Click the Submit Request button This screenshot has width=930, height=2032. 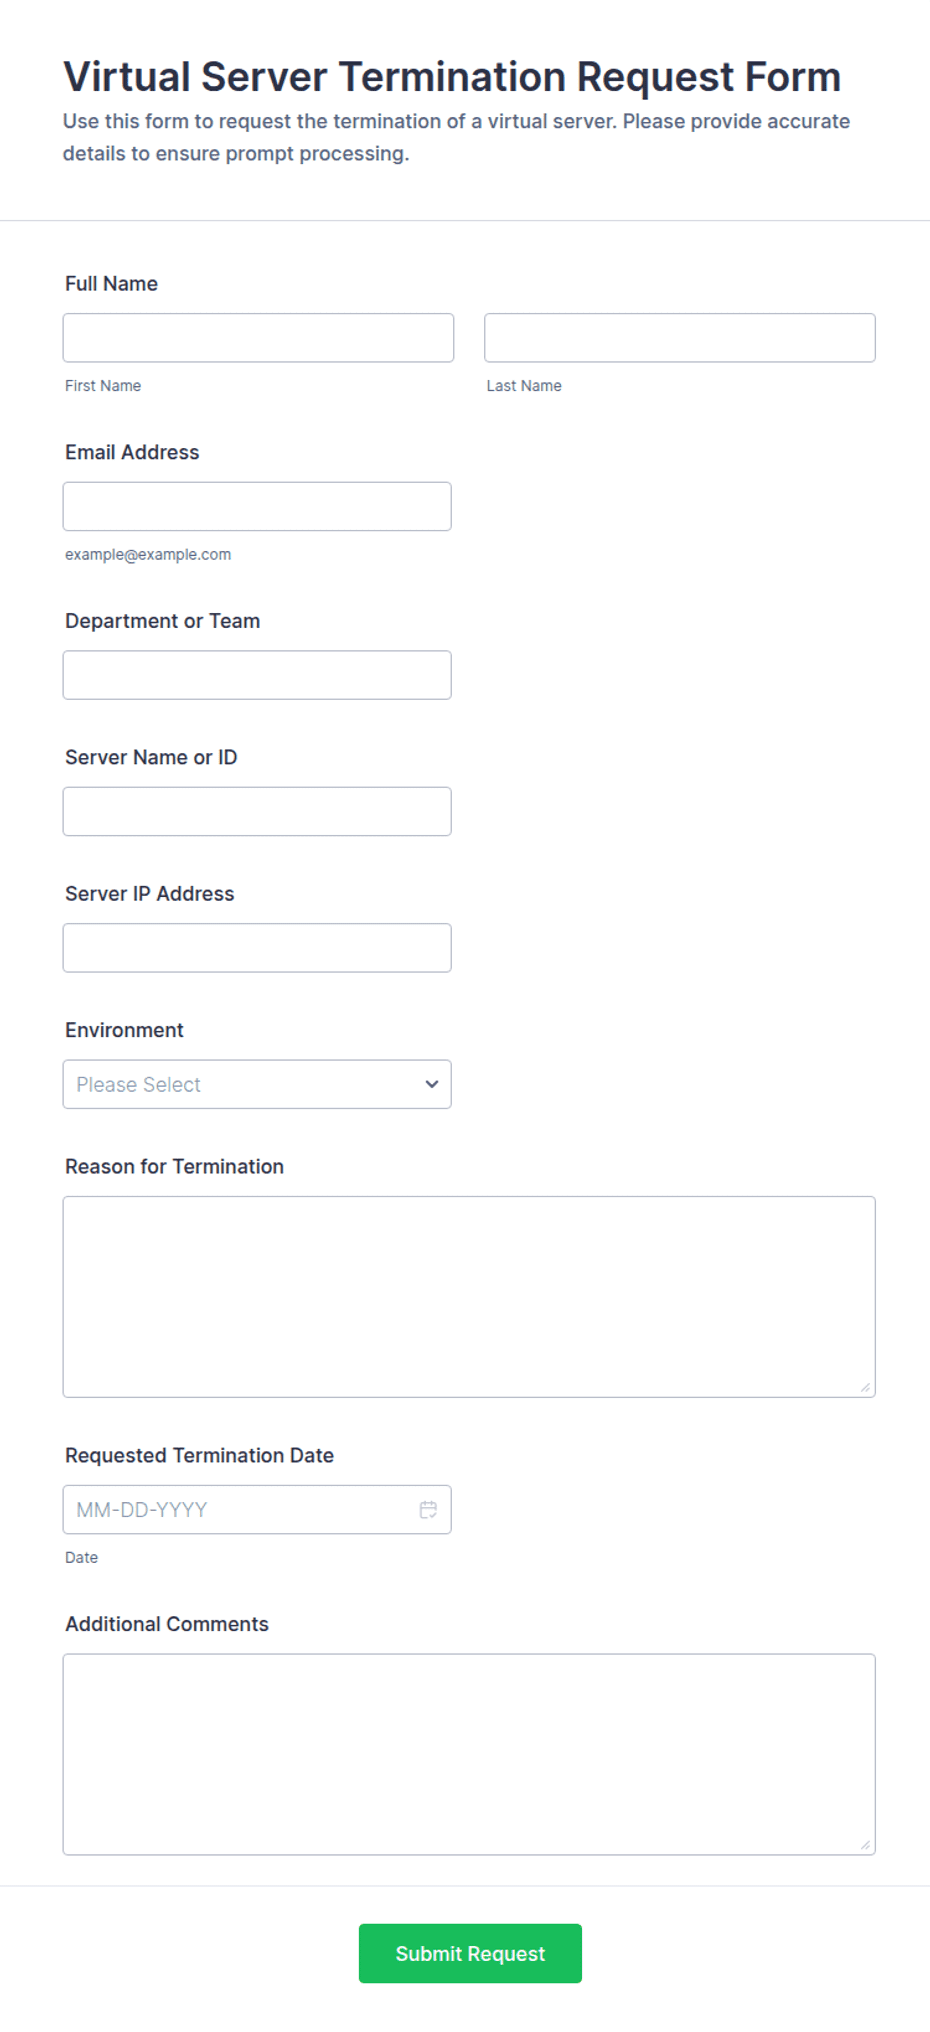[x=470, y=1953]
